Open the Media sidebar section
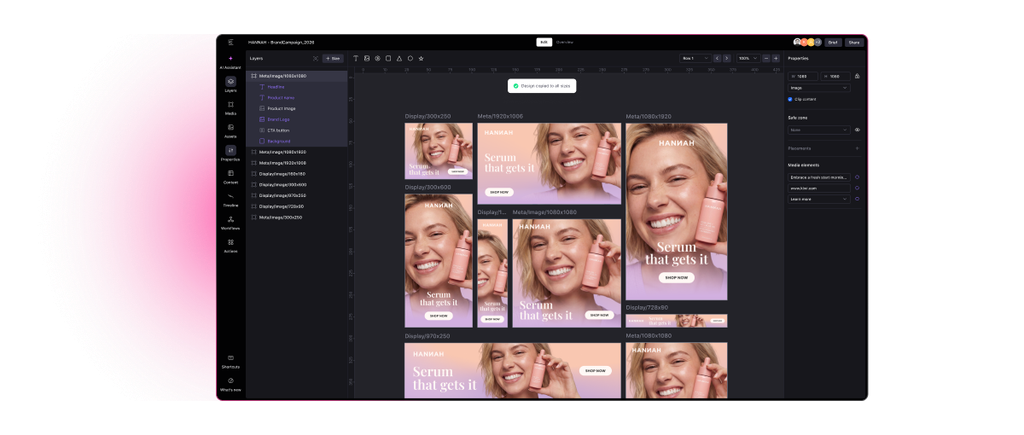Image resolution: width=1024 pixels, height=435 pixels. [x=231, y=107]
